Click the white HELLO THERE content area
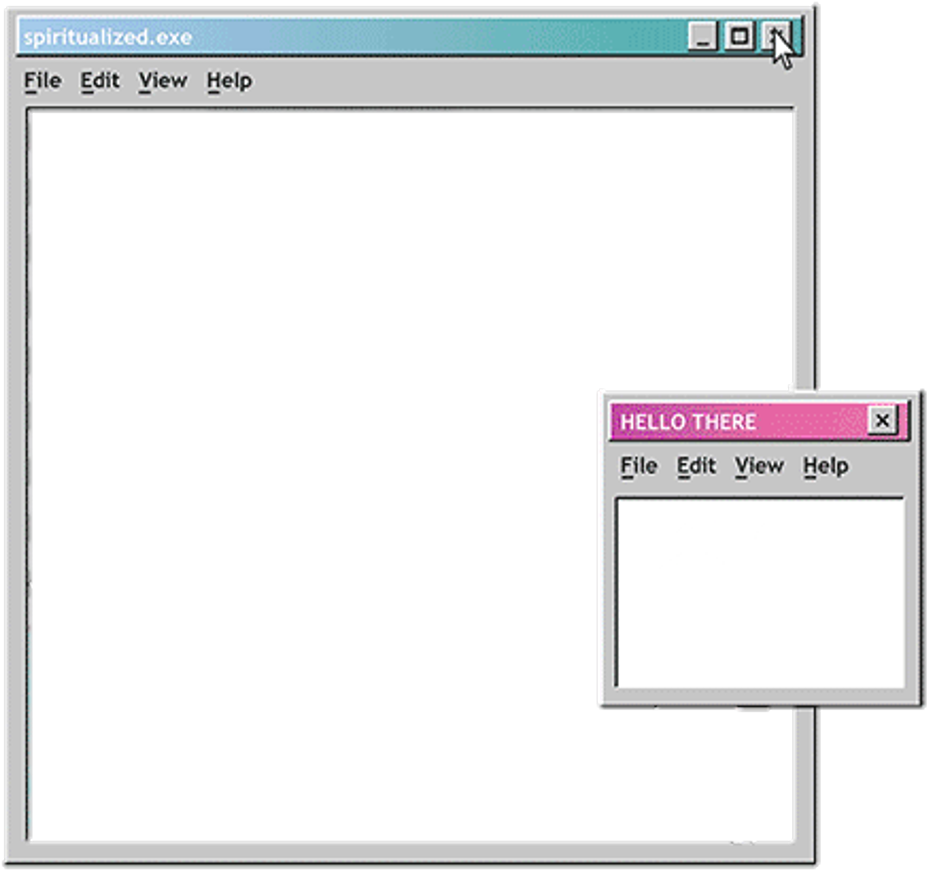Image resolution: width=927 pixels, height=870 pixels. [760, 592]
